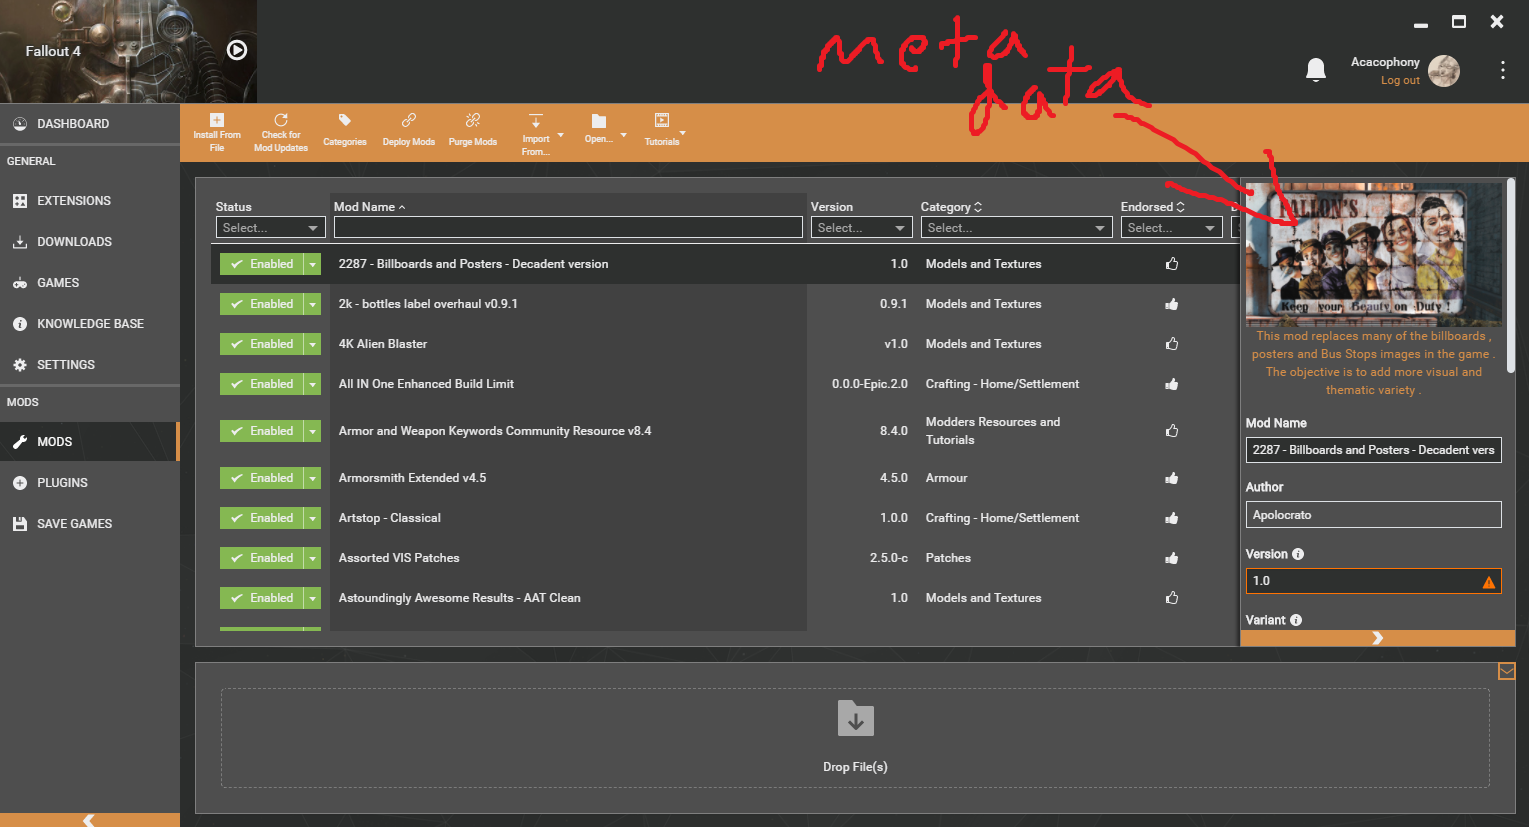Click endorse thumb for 2k bottles label overhaul

(1172, 304)
